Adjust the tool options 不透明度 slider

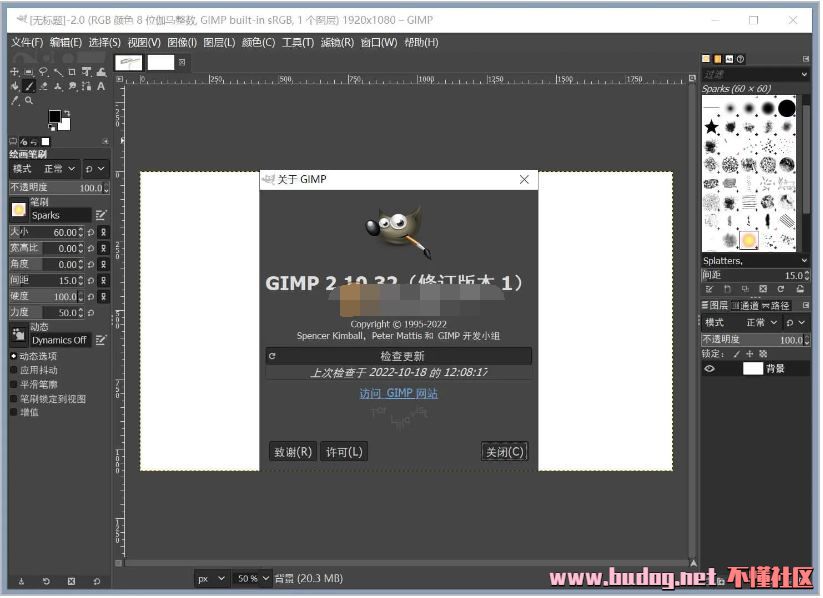pos(59,187)
